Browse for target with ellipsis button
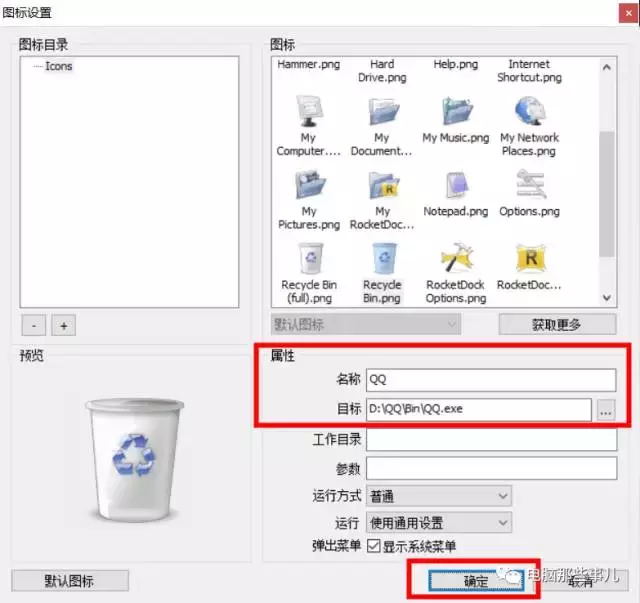Image resolution: width=640 pixels, height=603 pixels. pyautogui.click(x=606, y=409)
